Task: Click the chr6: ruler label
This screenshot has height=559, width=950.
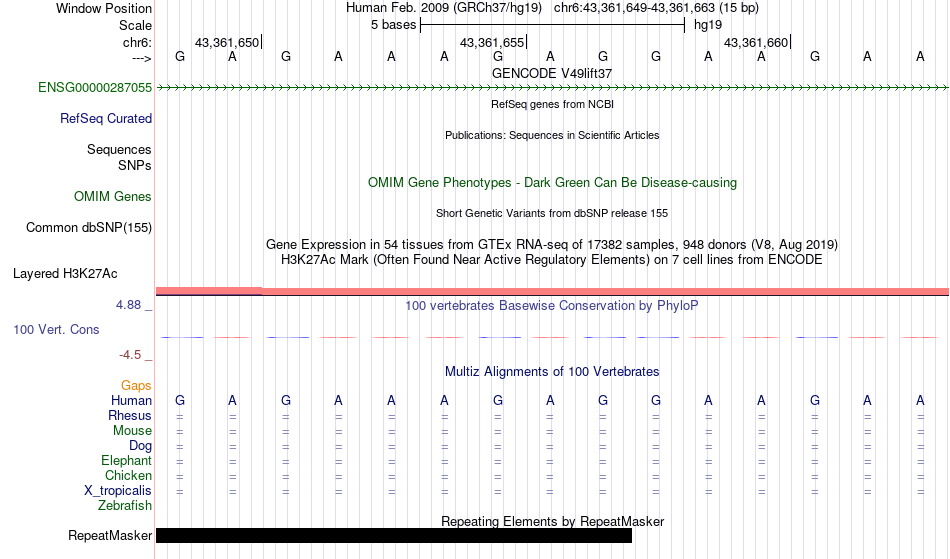Action: [138, 42]
